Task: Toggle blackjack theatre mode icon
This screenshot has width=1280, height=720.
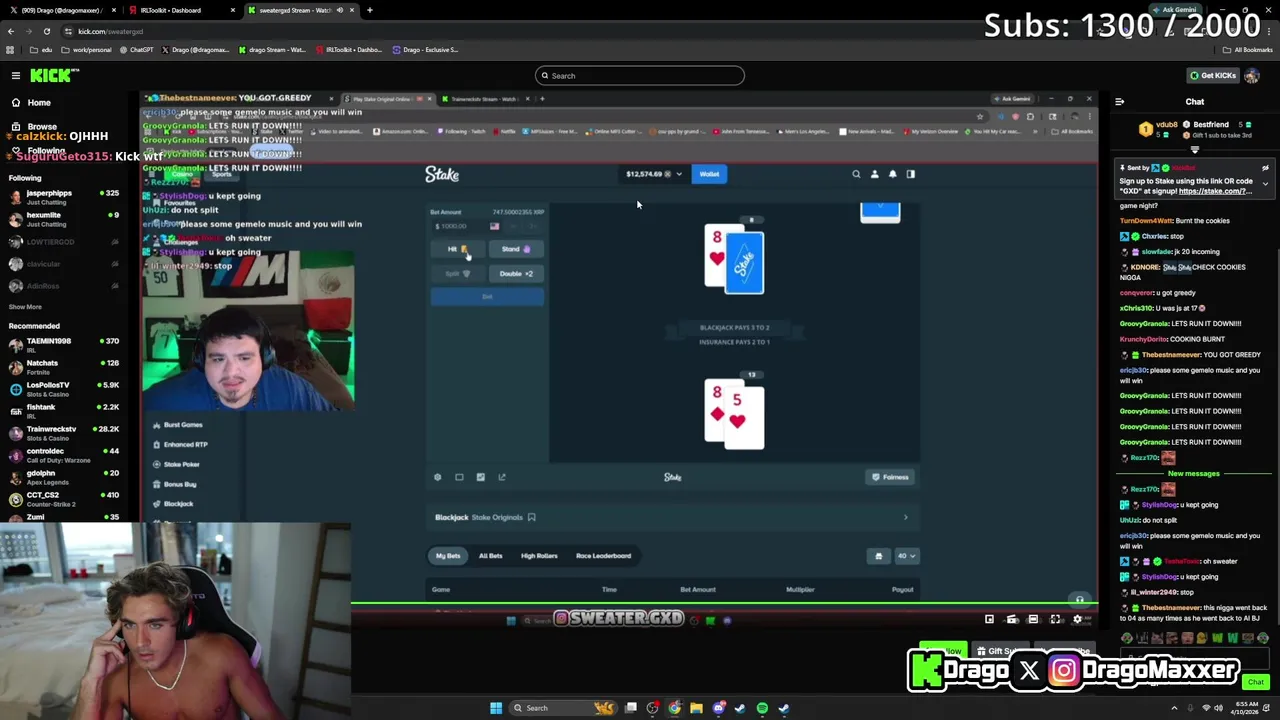Action: coord(459,477)
